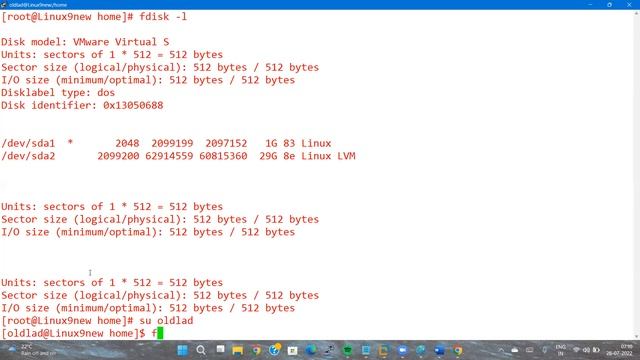Click the OneDrive cloud tray icon
This screenshot has height=360, width=640.
[515, 350]
